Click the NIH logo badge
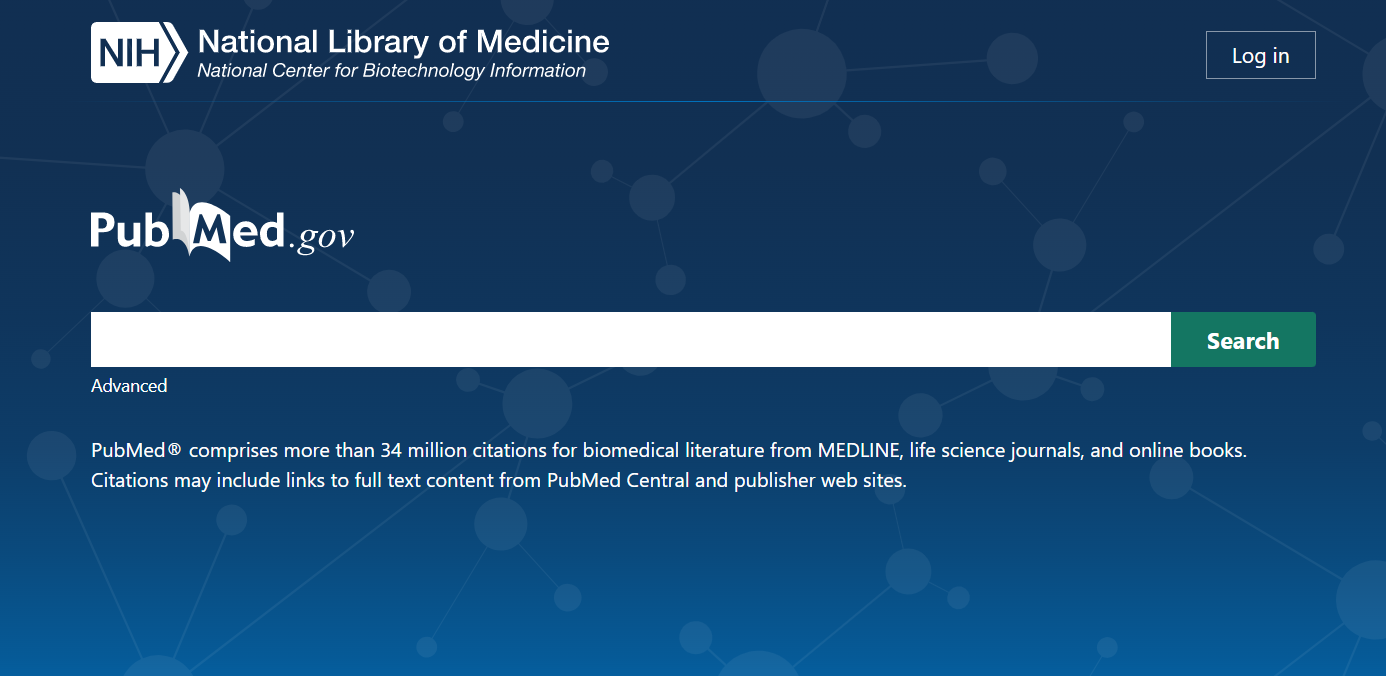The height and width of the screenshot is (685, 1386). click(x=138, y=52)
